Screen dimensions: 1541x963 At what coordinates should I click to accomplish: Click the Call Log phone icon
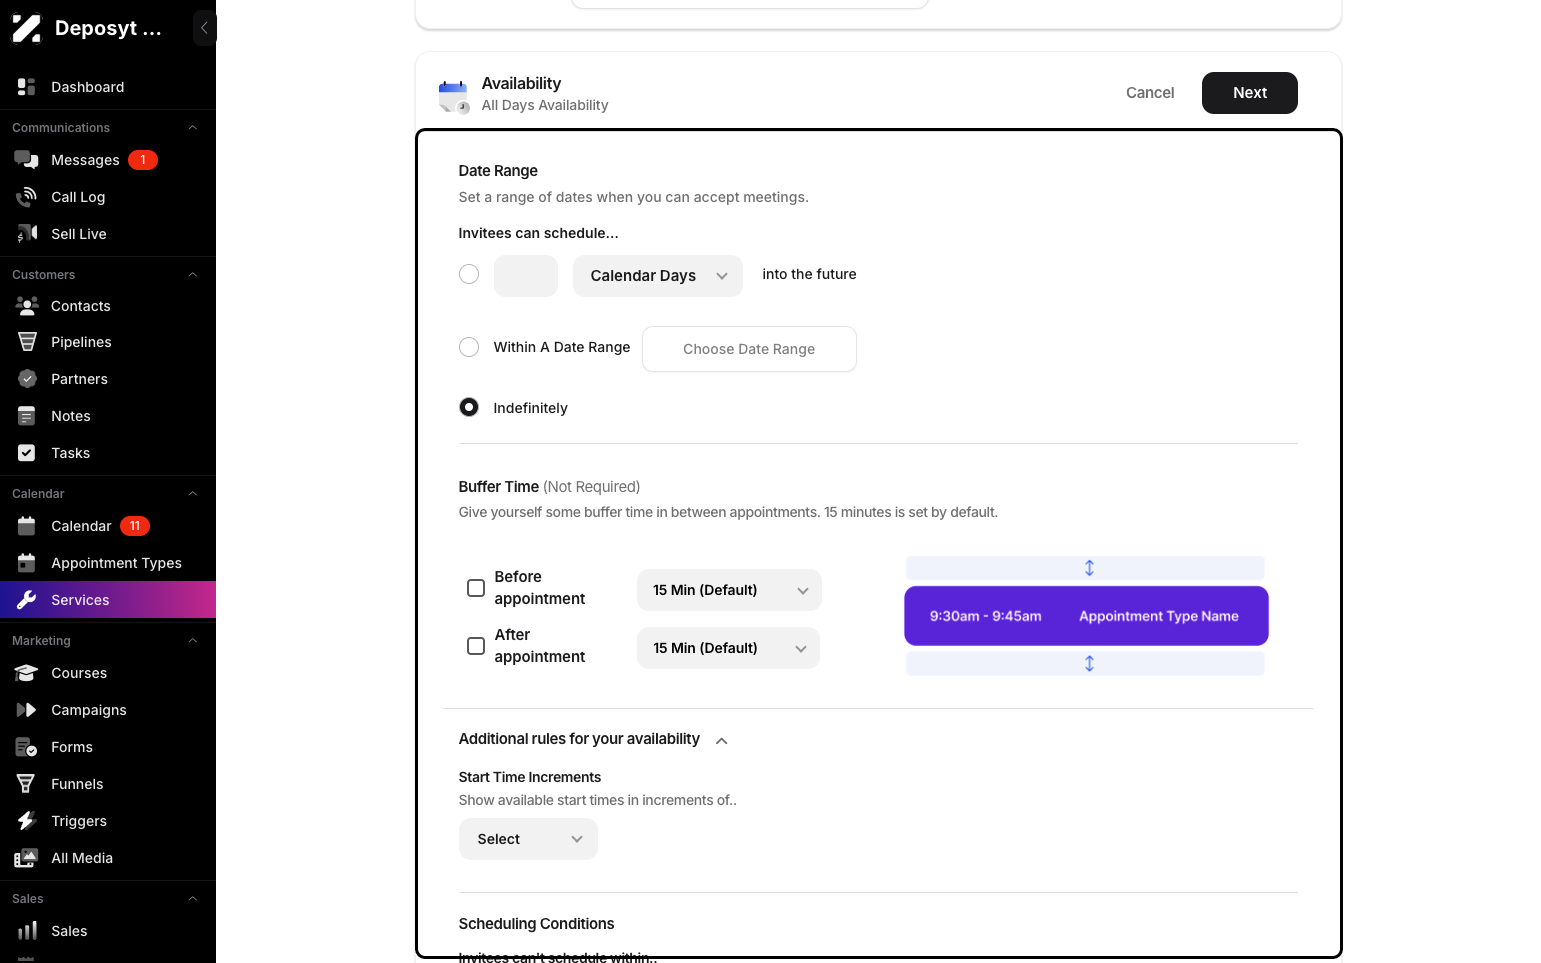[x=27, y=197]
